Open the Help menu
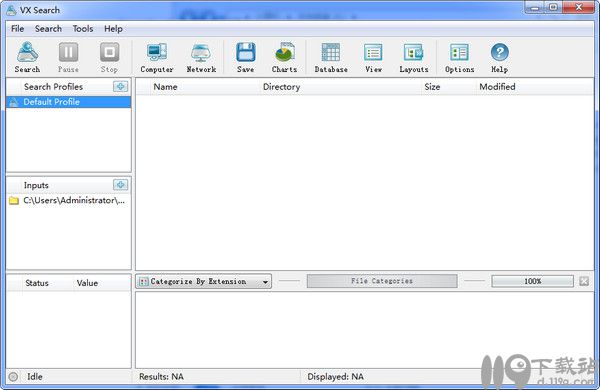Image resolution: width=600 pixels, height=390 pixels. click(x=113, y=29)
